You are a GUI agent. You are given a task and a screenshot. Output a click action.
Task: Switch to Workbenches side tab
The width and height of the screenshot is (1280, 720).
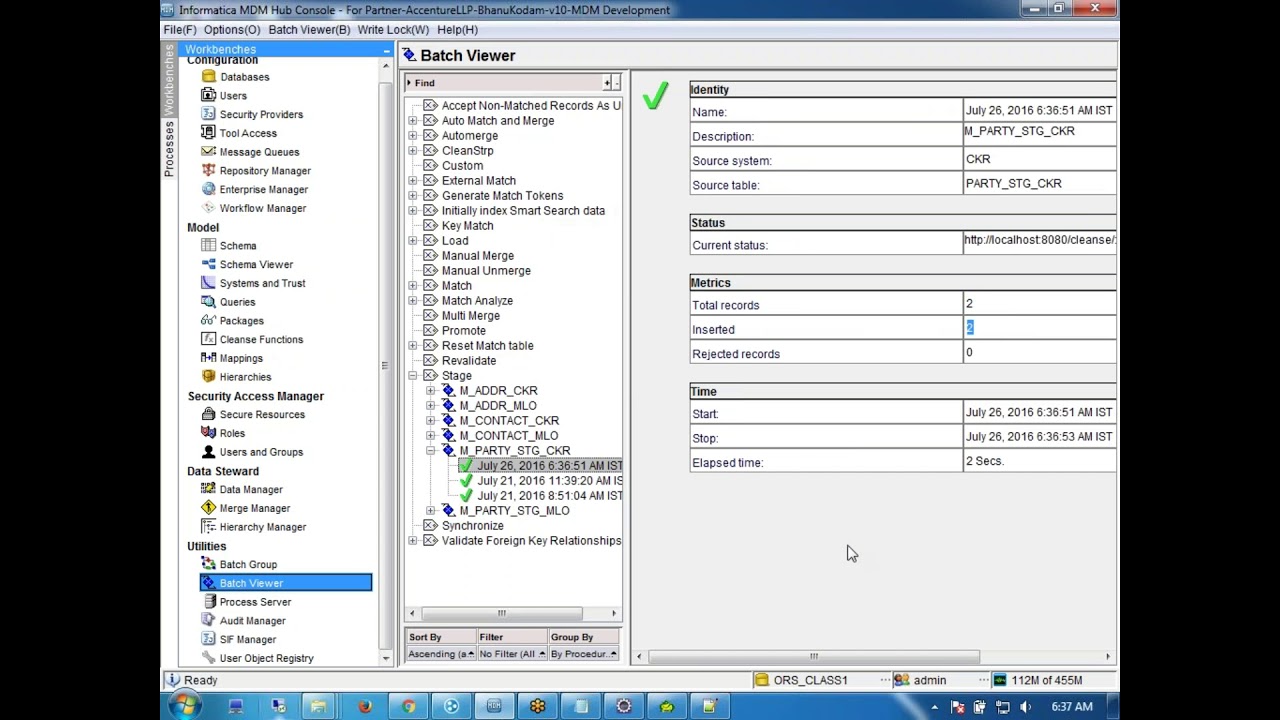click(169, 80)
